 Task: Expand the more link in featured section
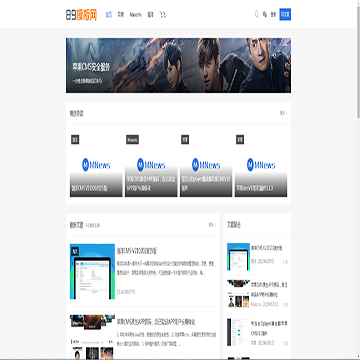(283, 113)
